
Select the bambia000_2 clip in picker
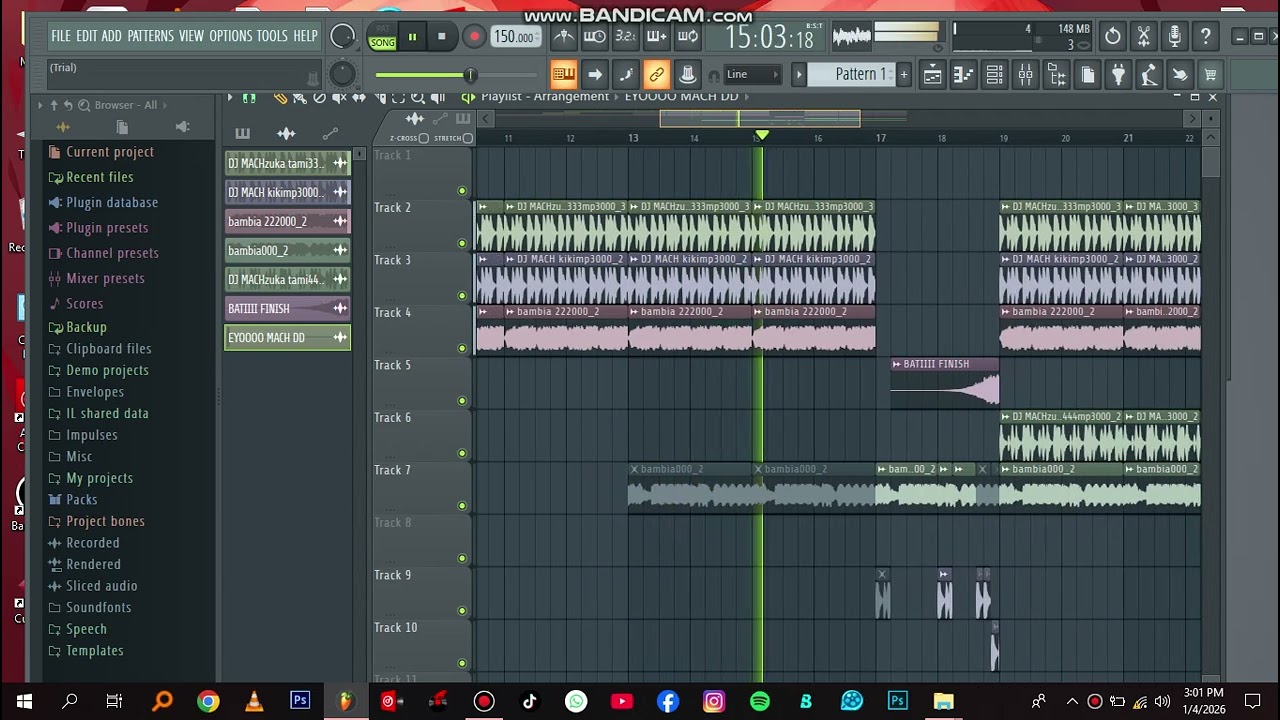287,251
